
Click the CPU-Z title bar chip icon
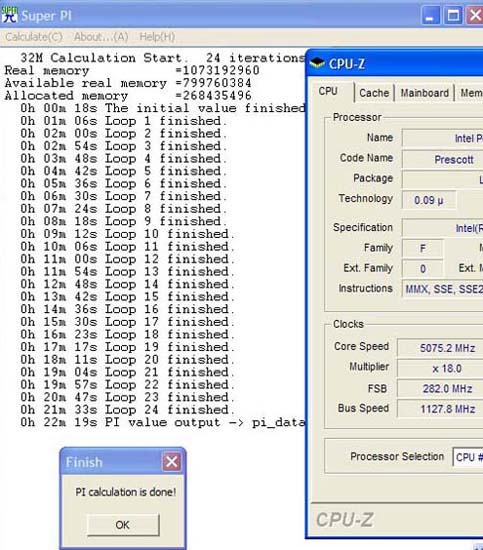point(317,63)
